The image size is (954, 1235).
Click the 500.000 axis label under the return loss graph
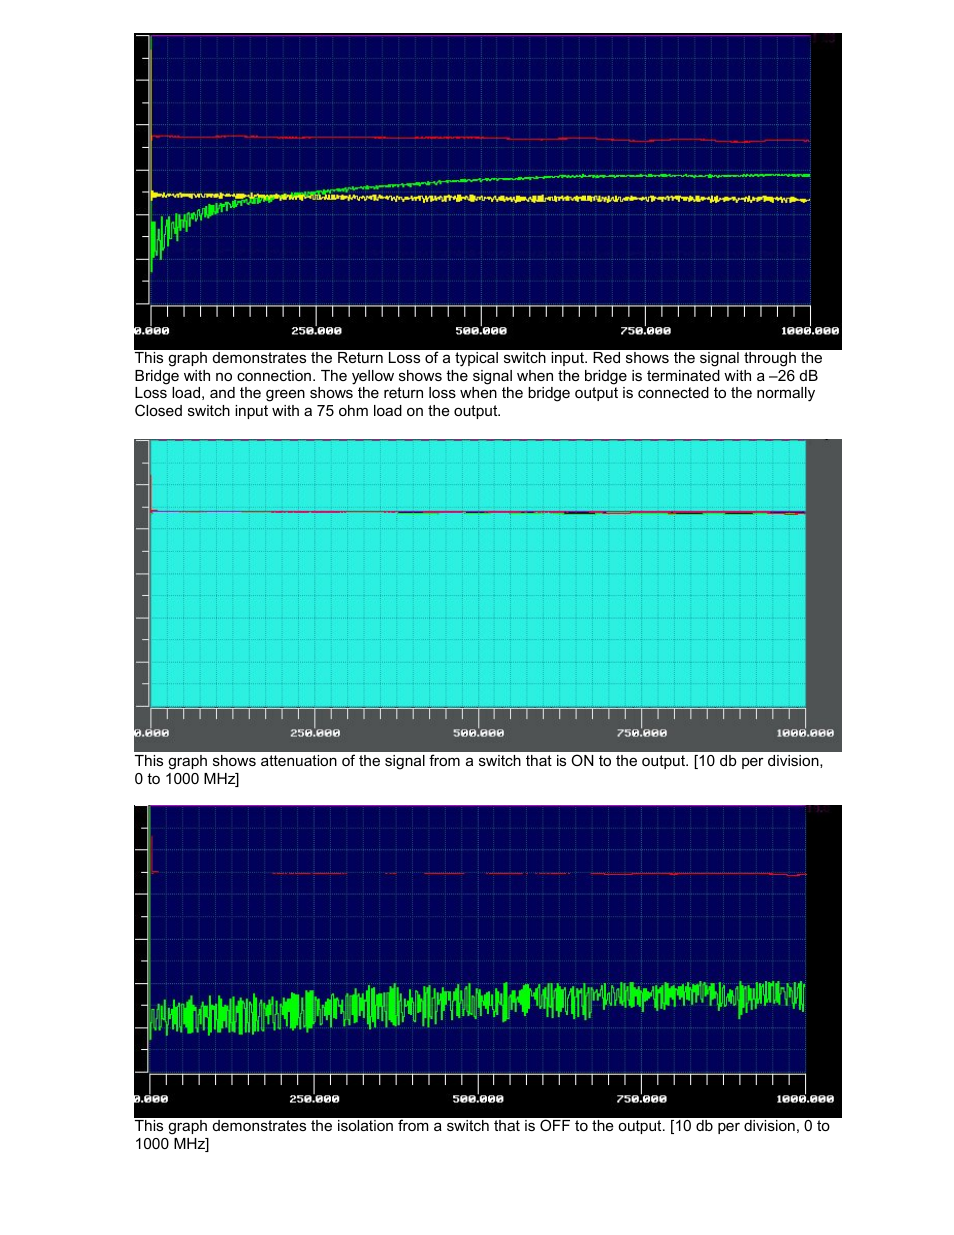[x=481, y=331]
